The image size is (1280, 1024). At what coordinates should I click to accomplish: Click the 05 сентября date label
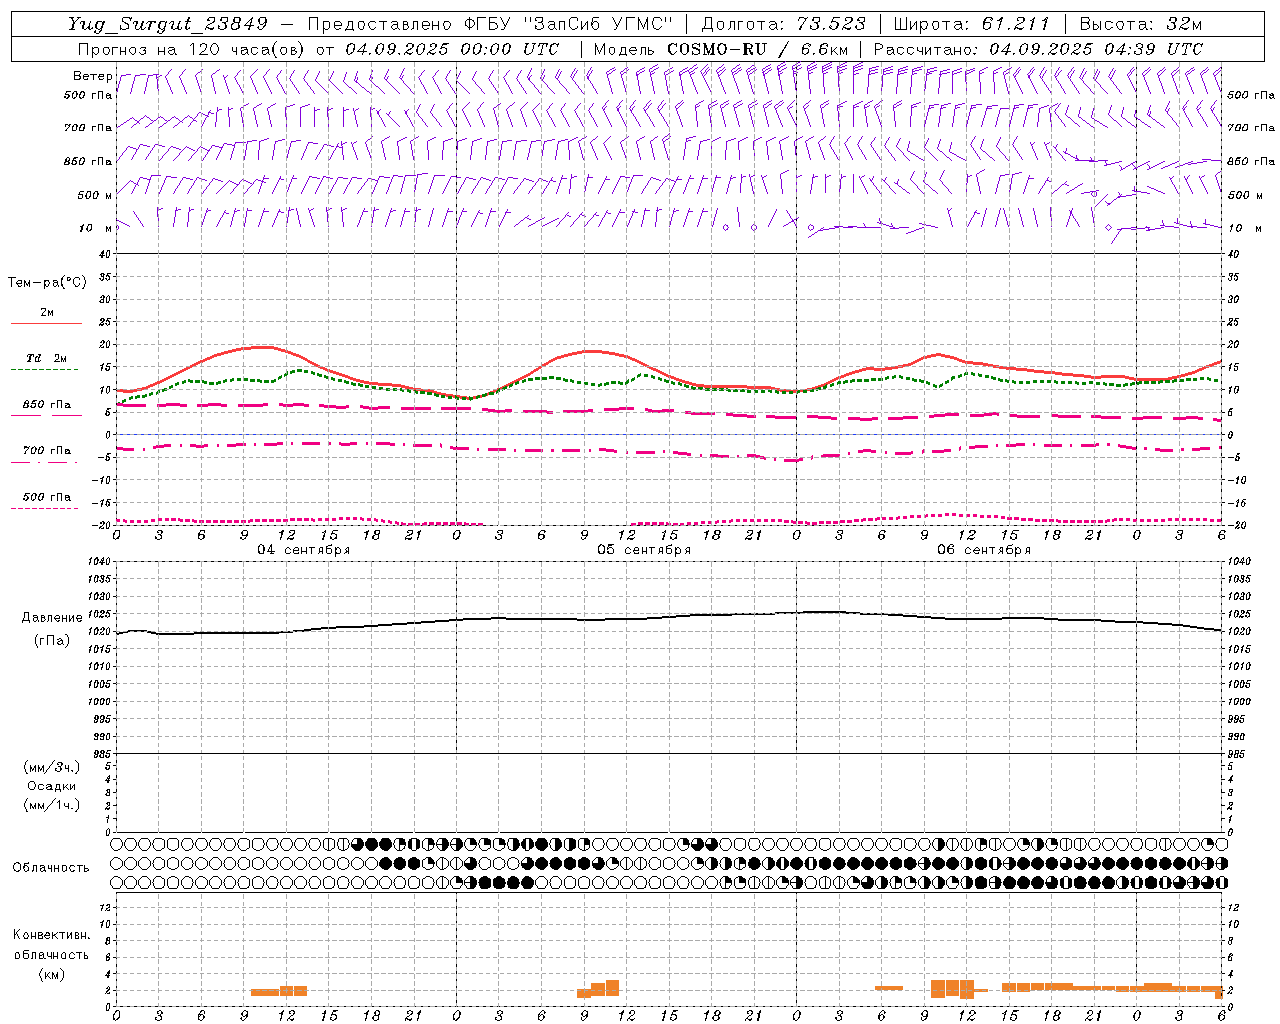644,550
